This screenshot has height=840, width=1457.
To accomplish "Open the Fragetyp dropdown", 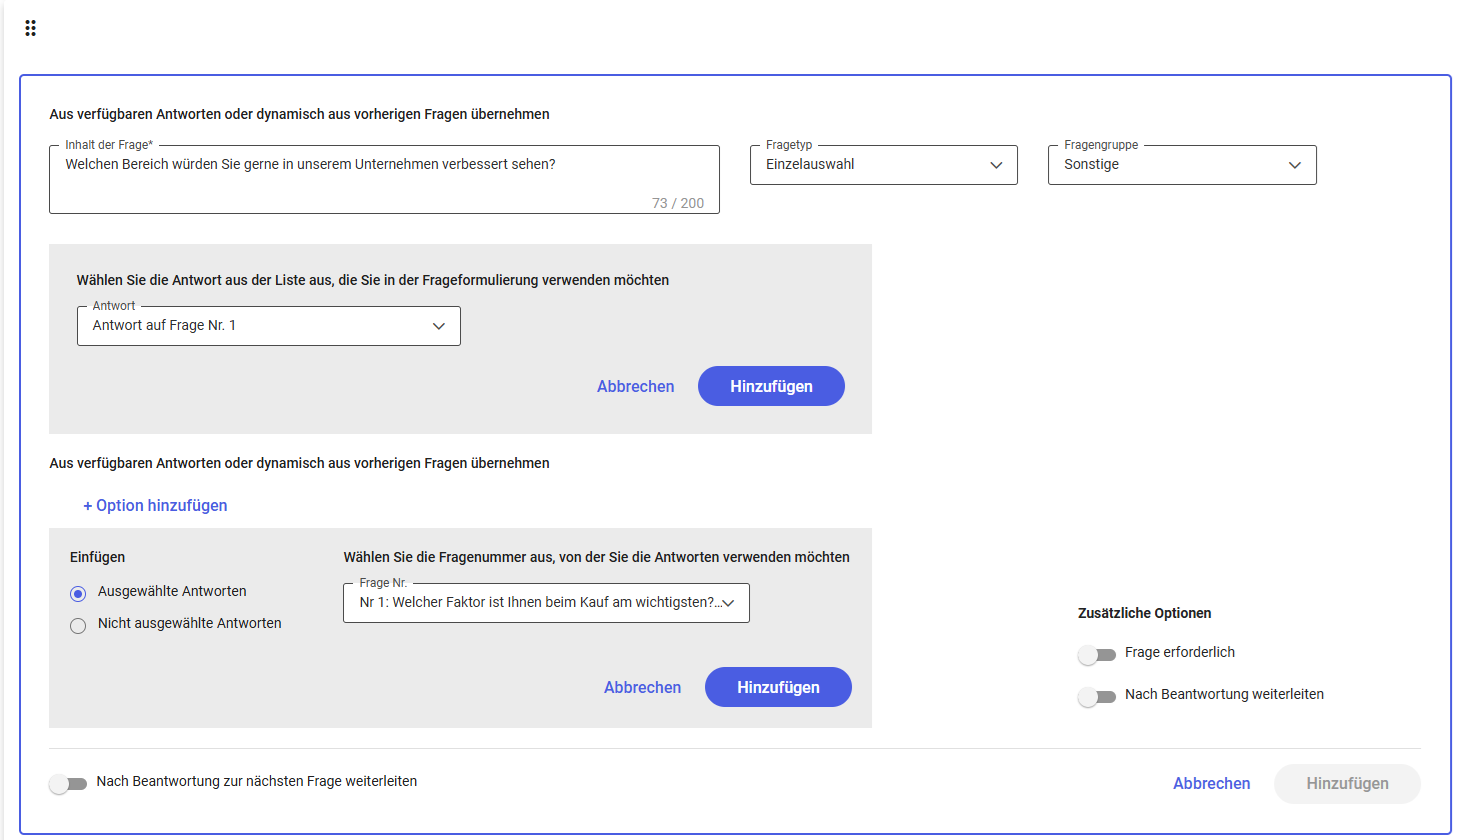I will pyautogui.click(x=884, y=165).
